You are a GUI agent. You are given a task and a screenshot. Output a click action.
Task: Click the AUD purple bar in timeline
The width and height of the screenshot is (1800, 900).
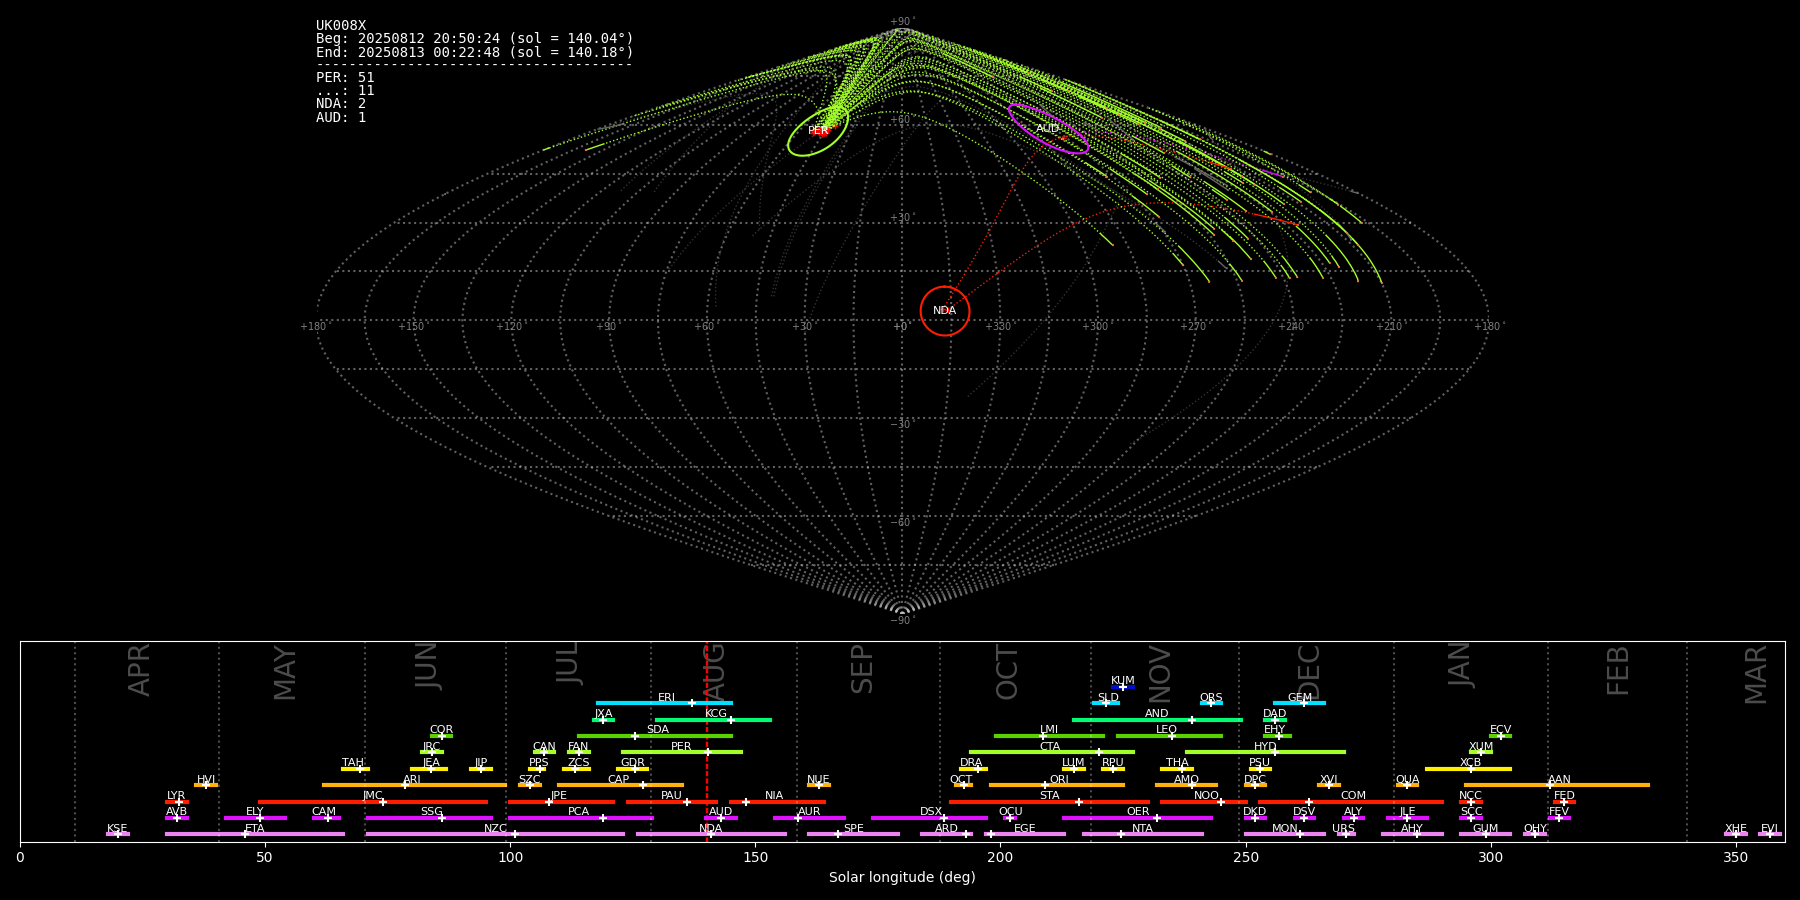(721, 818)
